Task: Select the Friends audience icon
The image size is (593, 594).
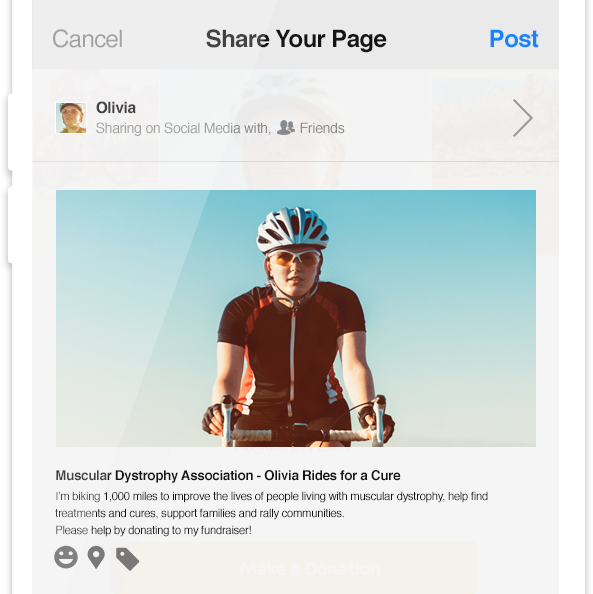Action: (286, 128)
